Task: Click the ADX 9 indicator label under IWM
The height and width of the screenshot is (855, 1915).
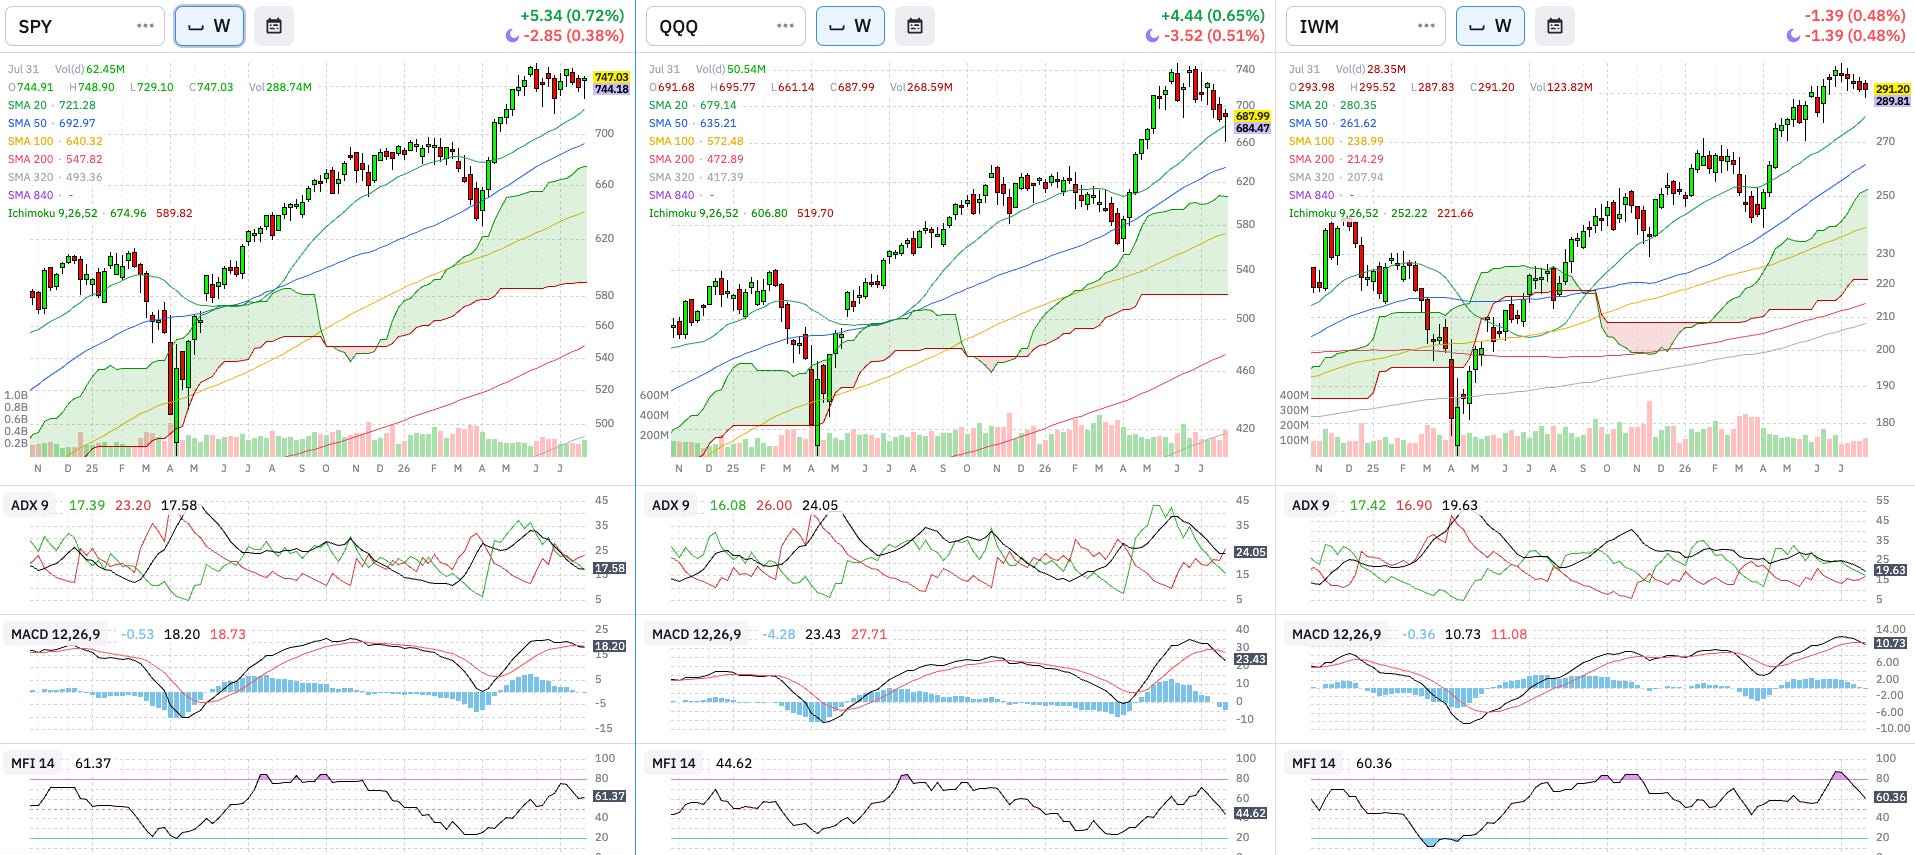Action: point(1311,505)
